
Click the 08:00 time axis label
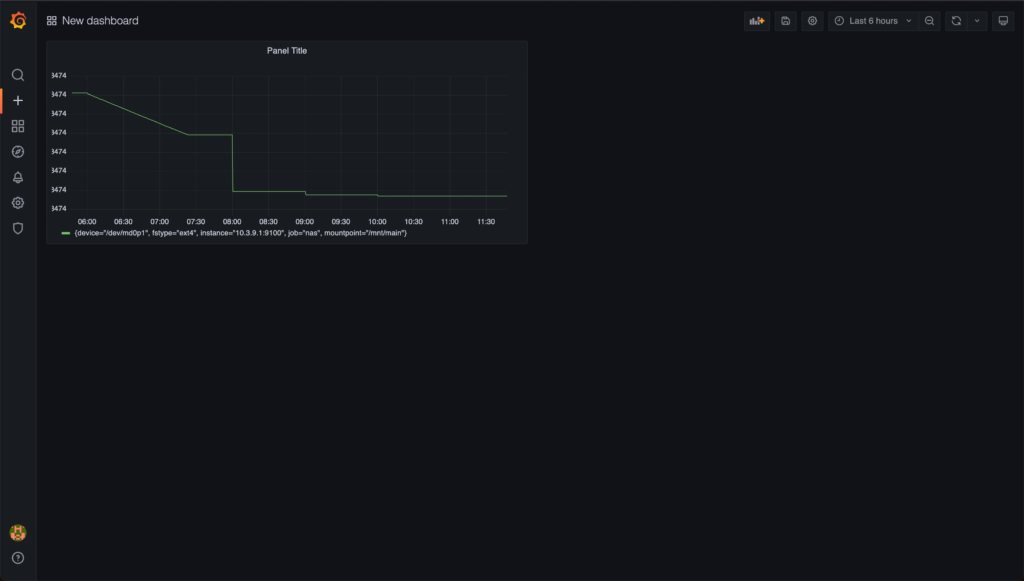click(x=232, y=222)
